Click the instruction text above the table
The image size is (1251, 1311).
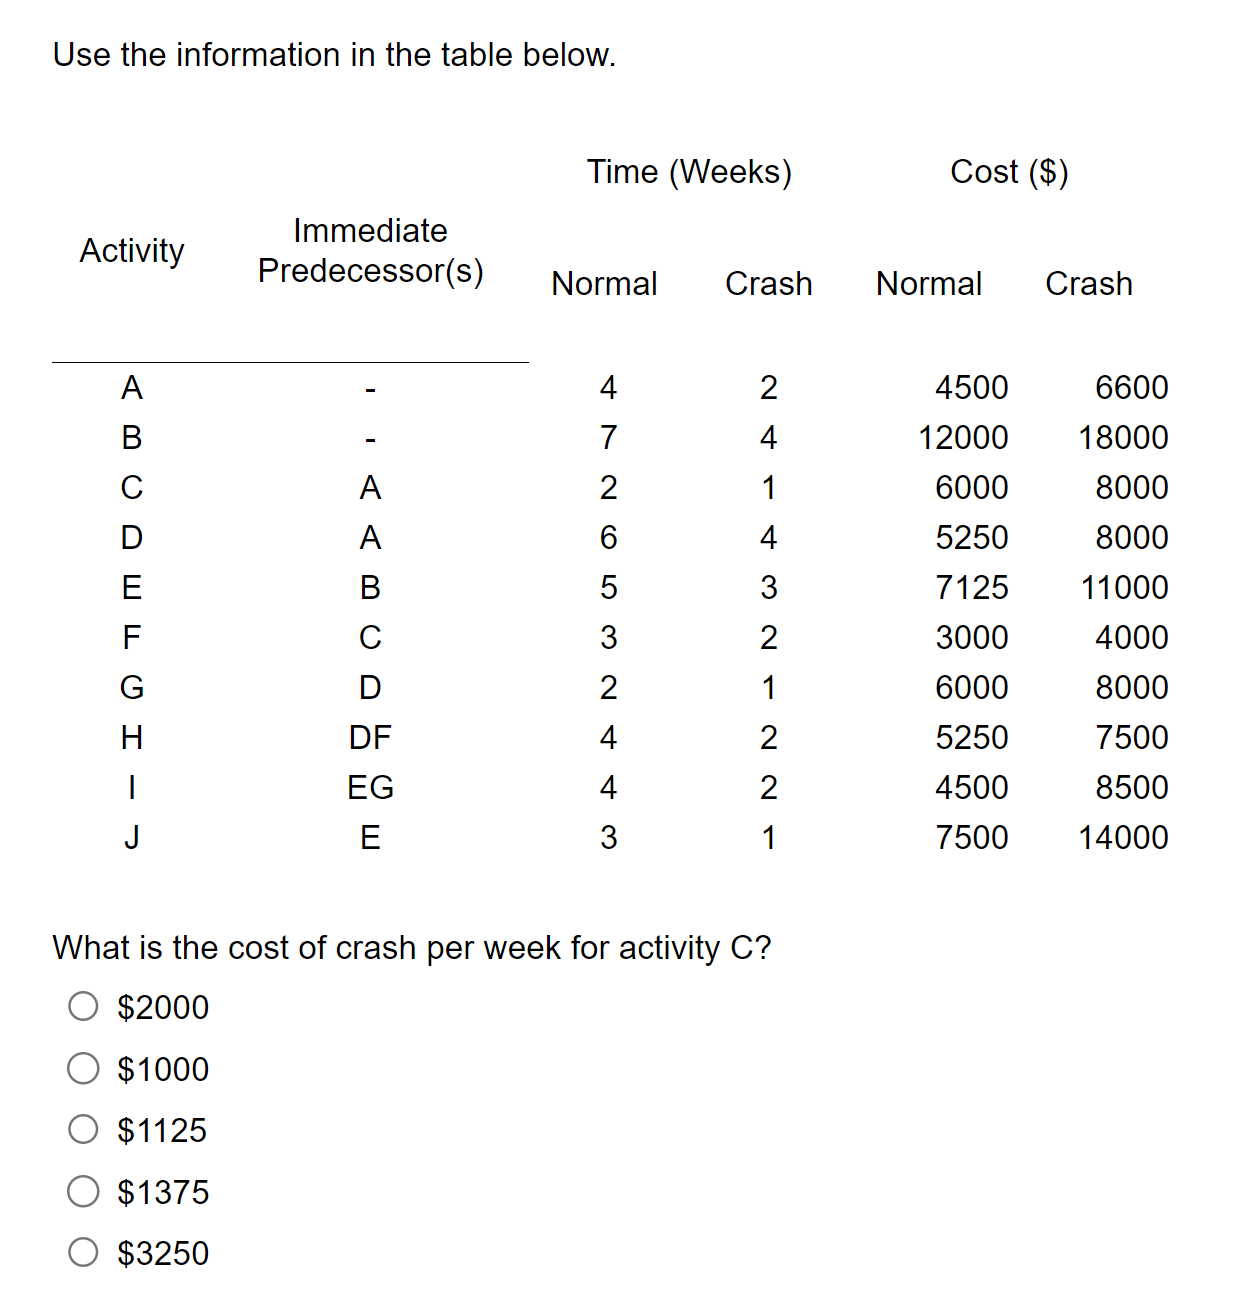(x=335, y=55)
